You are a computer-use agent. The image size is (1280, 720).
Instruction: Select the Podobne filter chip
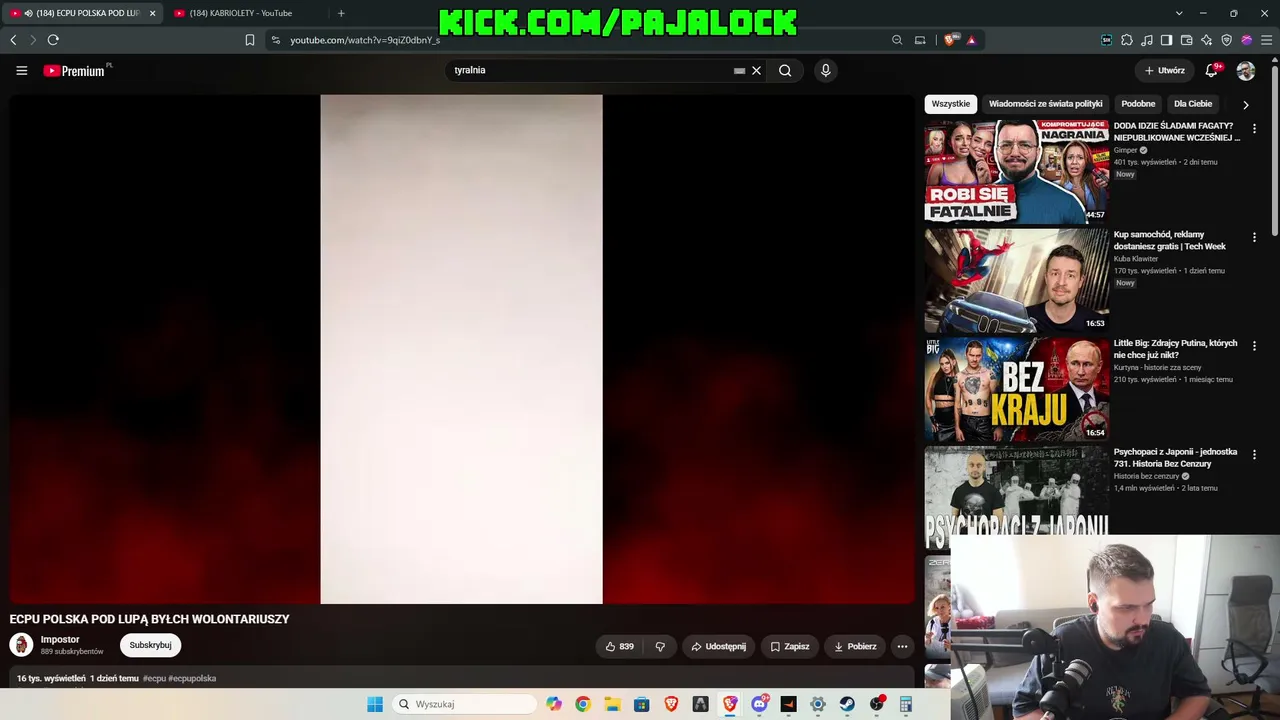[x=1138, y=104]
